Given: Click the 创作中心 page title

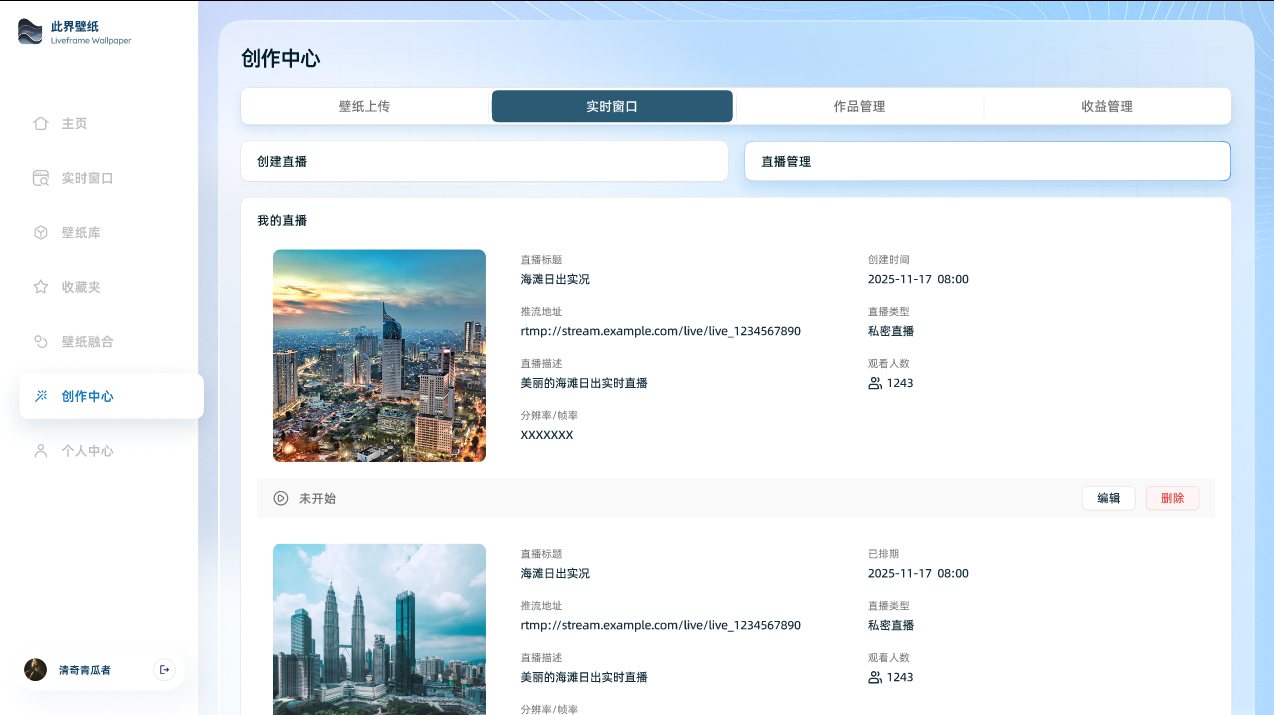Looking at the screenshot, I should pyautogui.click(x=281, y=58).
